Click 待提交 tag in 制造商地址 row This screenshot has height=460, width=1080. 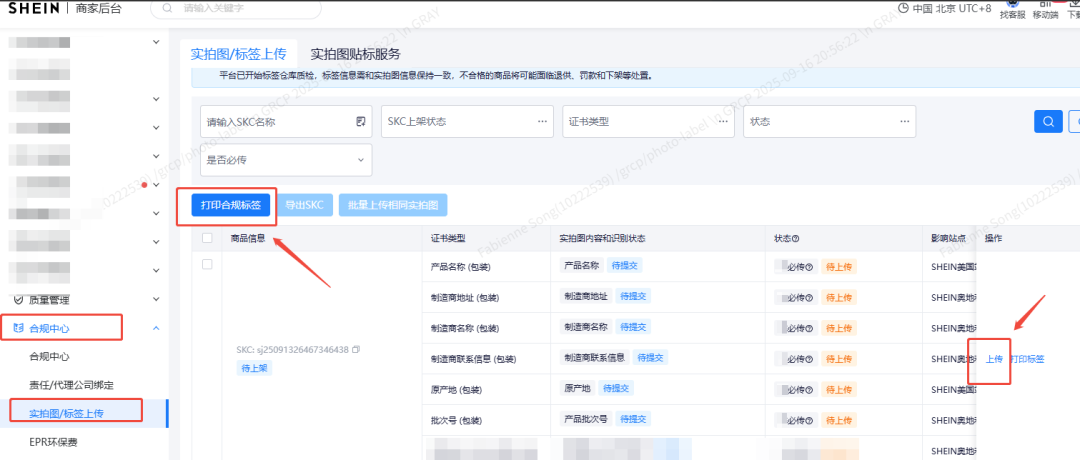pos(633,296)
